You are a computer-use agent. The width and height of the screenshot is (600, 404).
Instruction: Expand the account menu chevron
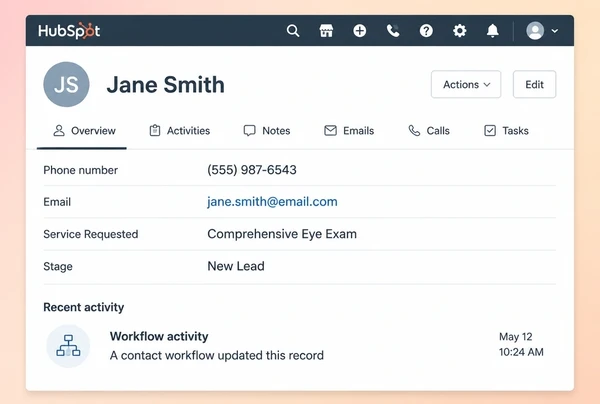(x=554, y=31)
